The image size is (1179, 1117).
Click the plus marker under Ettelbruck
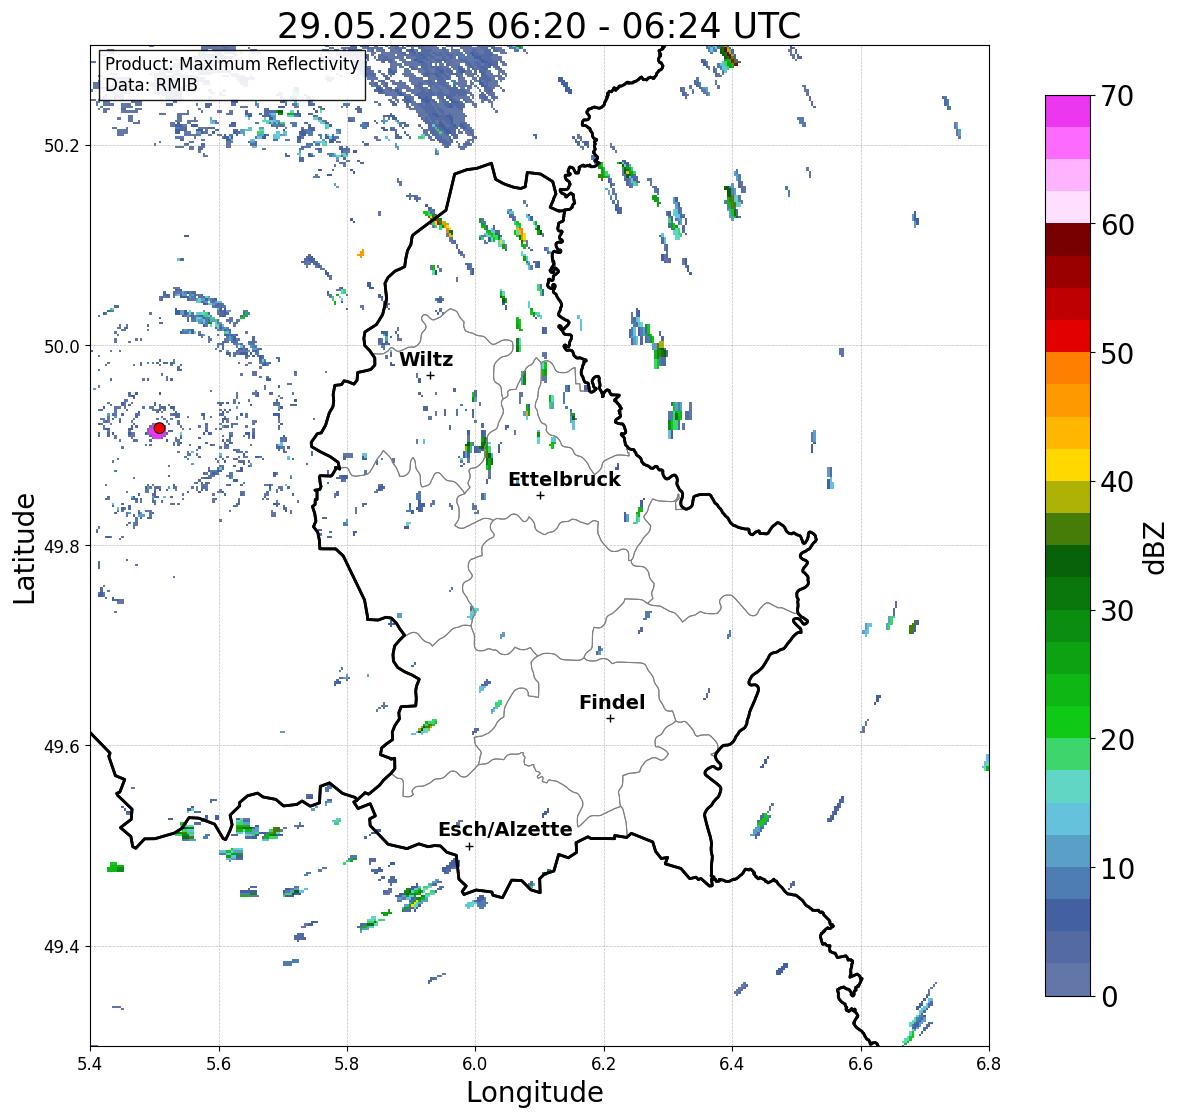tap(540, 495)
